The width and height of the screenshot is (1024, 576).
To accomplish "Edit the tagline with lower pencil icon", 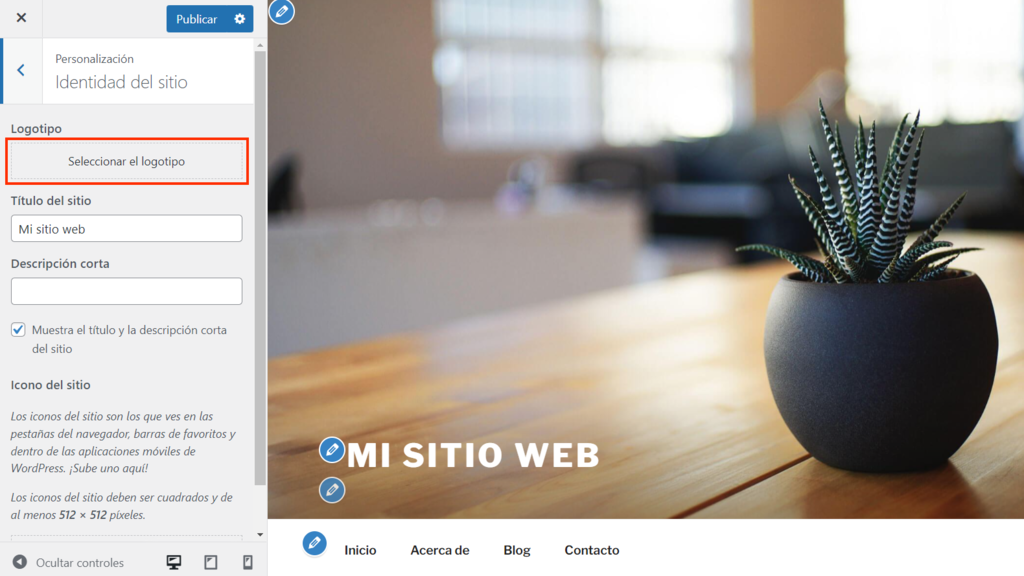I will pos(331,490).
